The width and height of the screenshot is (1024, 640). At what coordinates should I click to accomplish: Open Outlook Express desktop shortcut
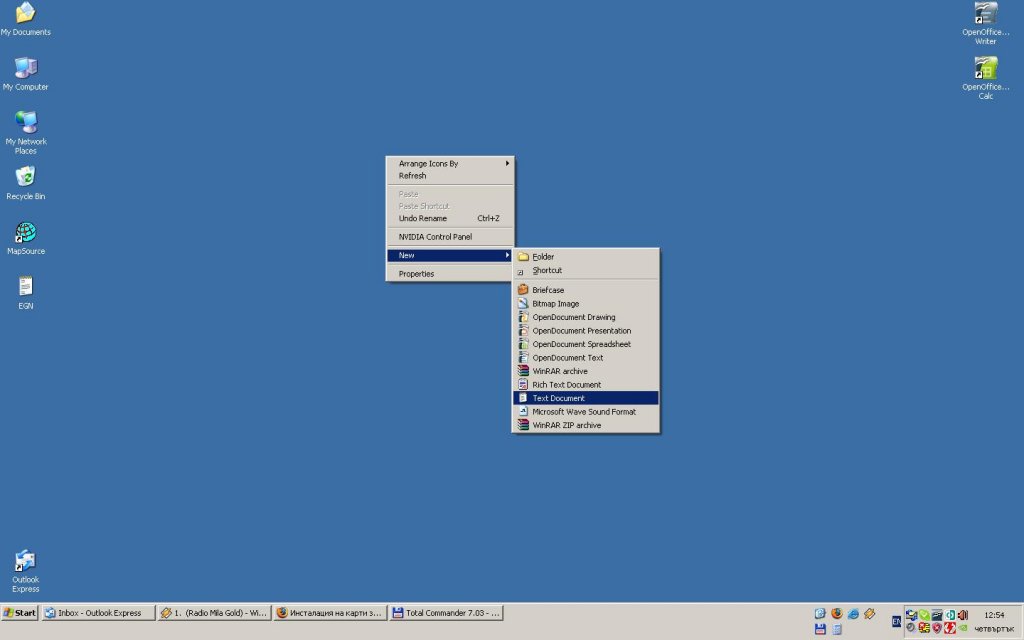click(25, 562)
